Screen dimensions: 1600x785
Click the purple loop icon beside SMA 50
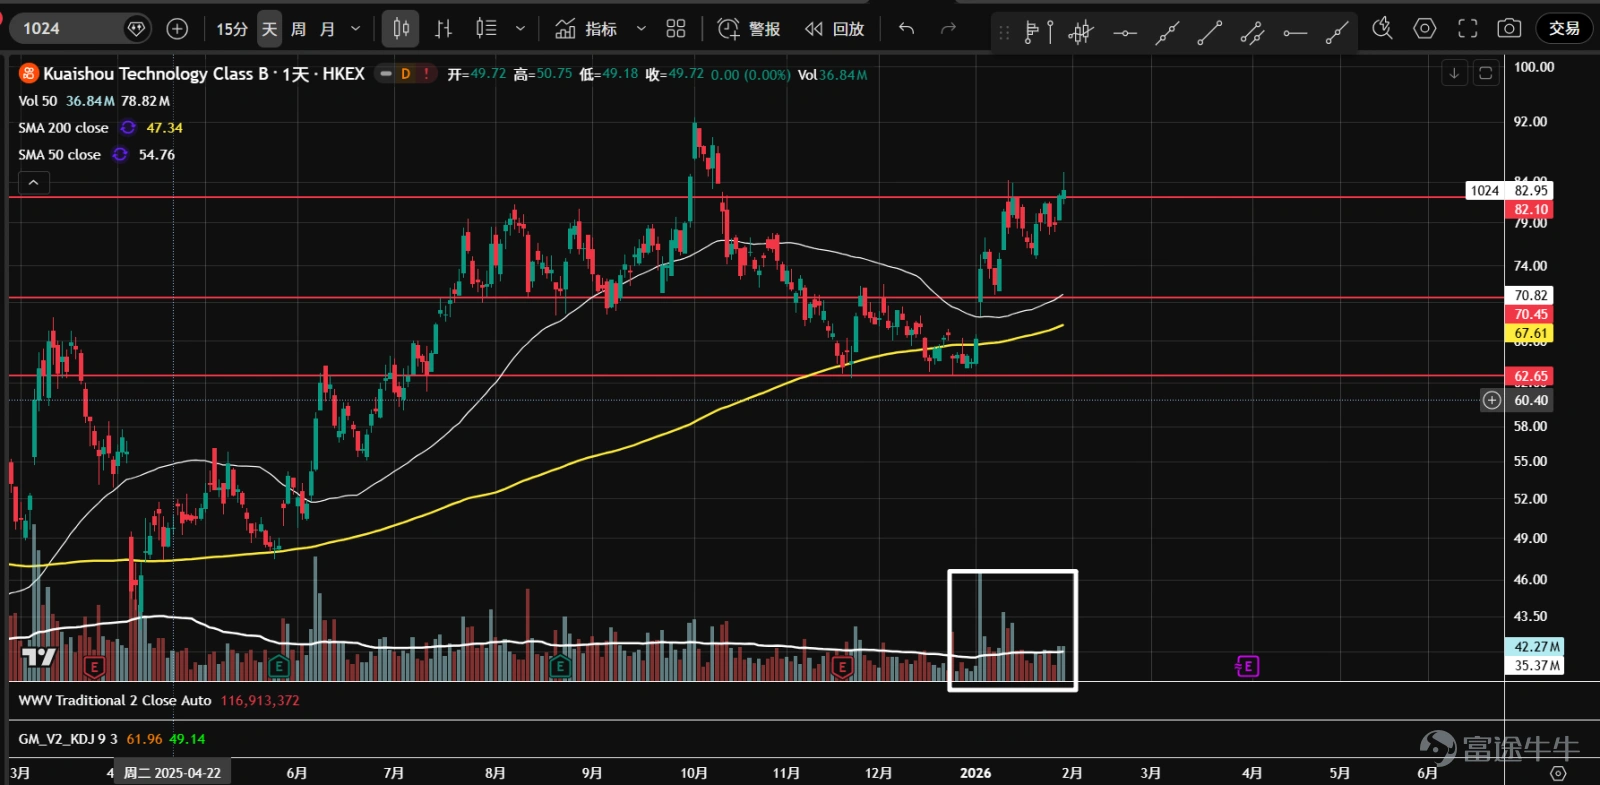(x=120, y=155)
